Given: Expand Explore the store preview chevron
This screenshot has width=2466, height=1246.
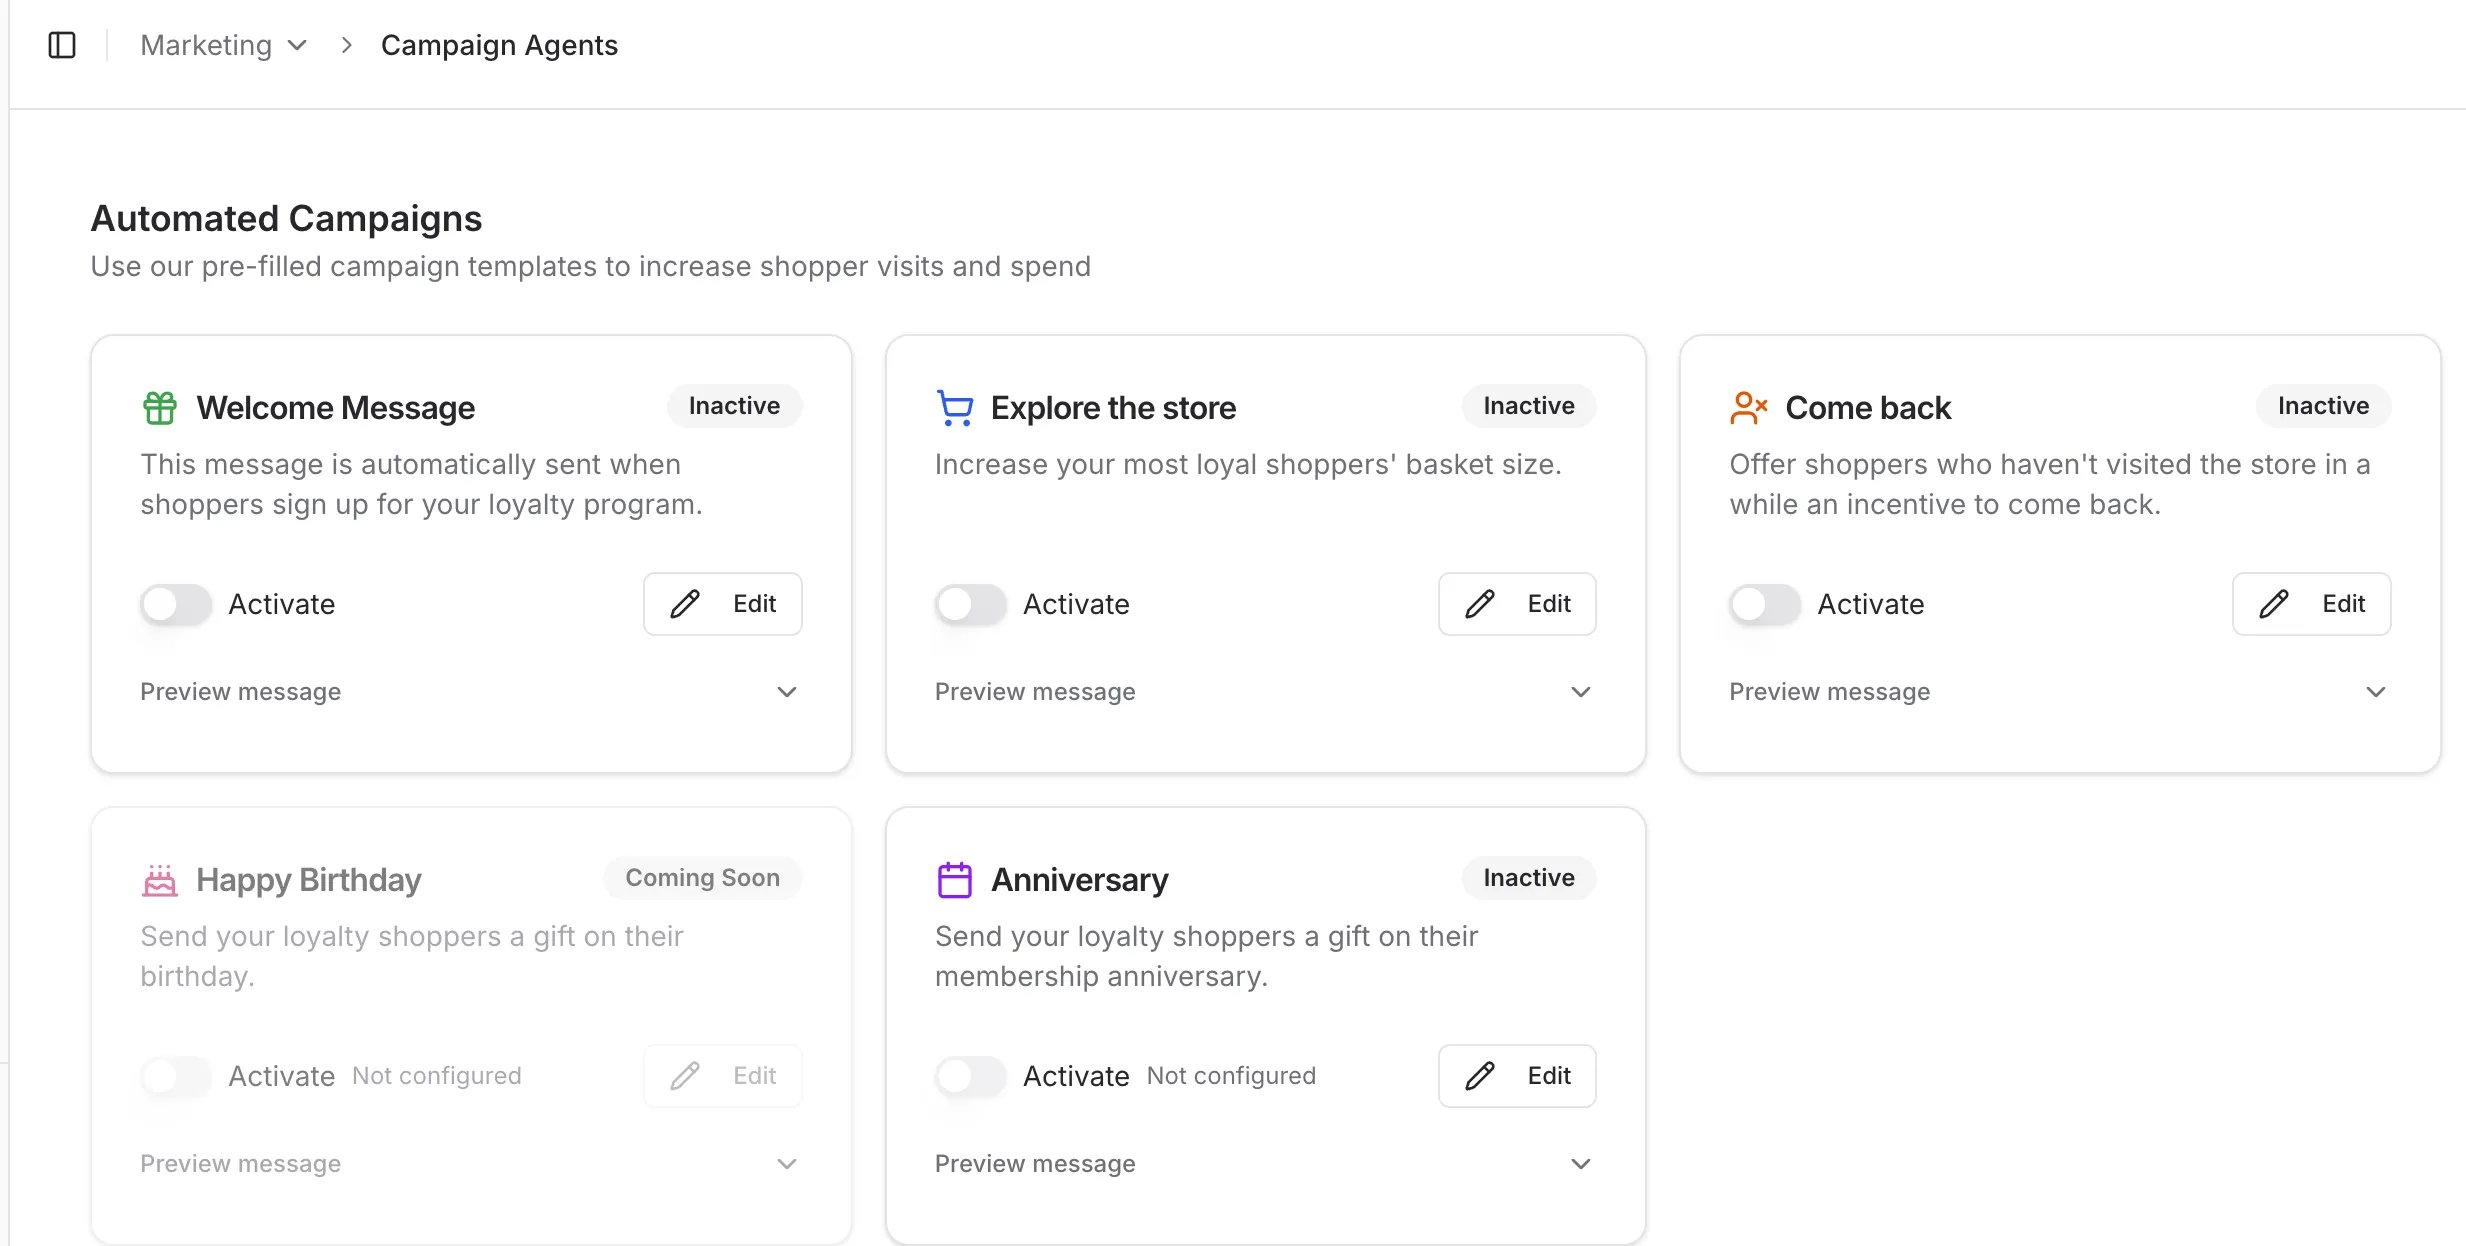Looking at the screenshot, I should tap(1581, 692).
